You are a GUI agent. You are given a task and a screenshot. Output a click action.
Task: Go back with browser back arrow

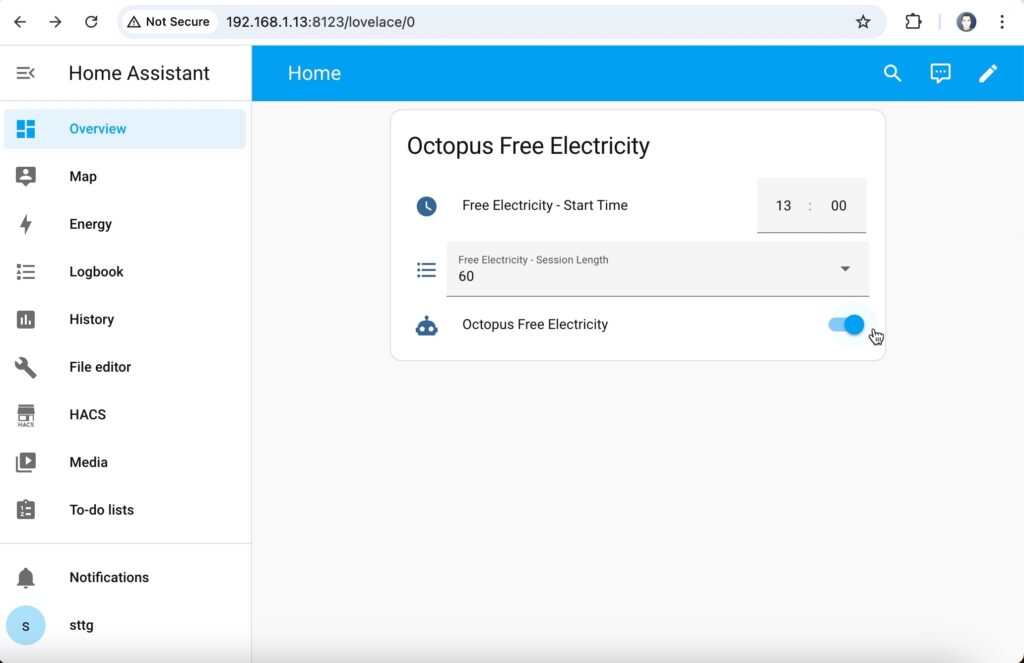(20, 22)
